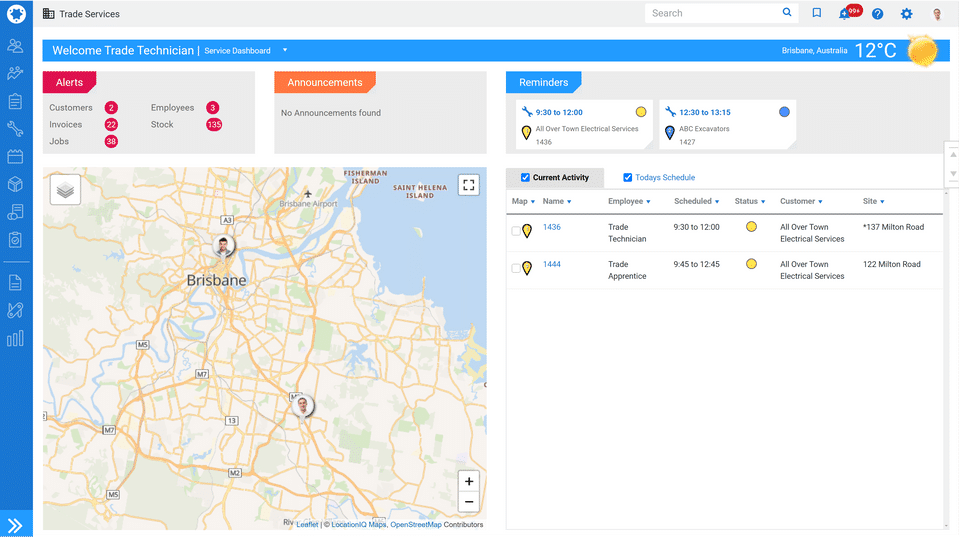Open the clipboard quotes icon in the sidebar
The image size is (960, 537).
tap(15, 101)
